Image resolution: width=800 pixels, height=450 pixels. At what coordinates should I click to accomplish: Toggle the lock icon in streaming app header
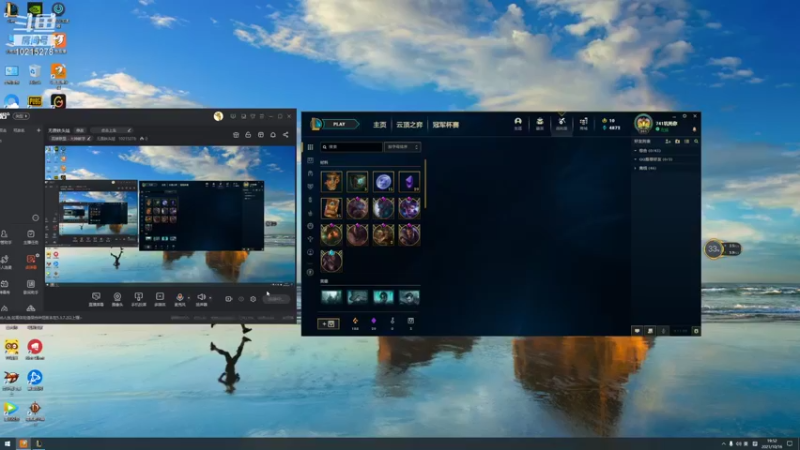(x=248, y=135)
